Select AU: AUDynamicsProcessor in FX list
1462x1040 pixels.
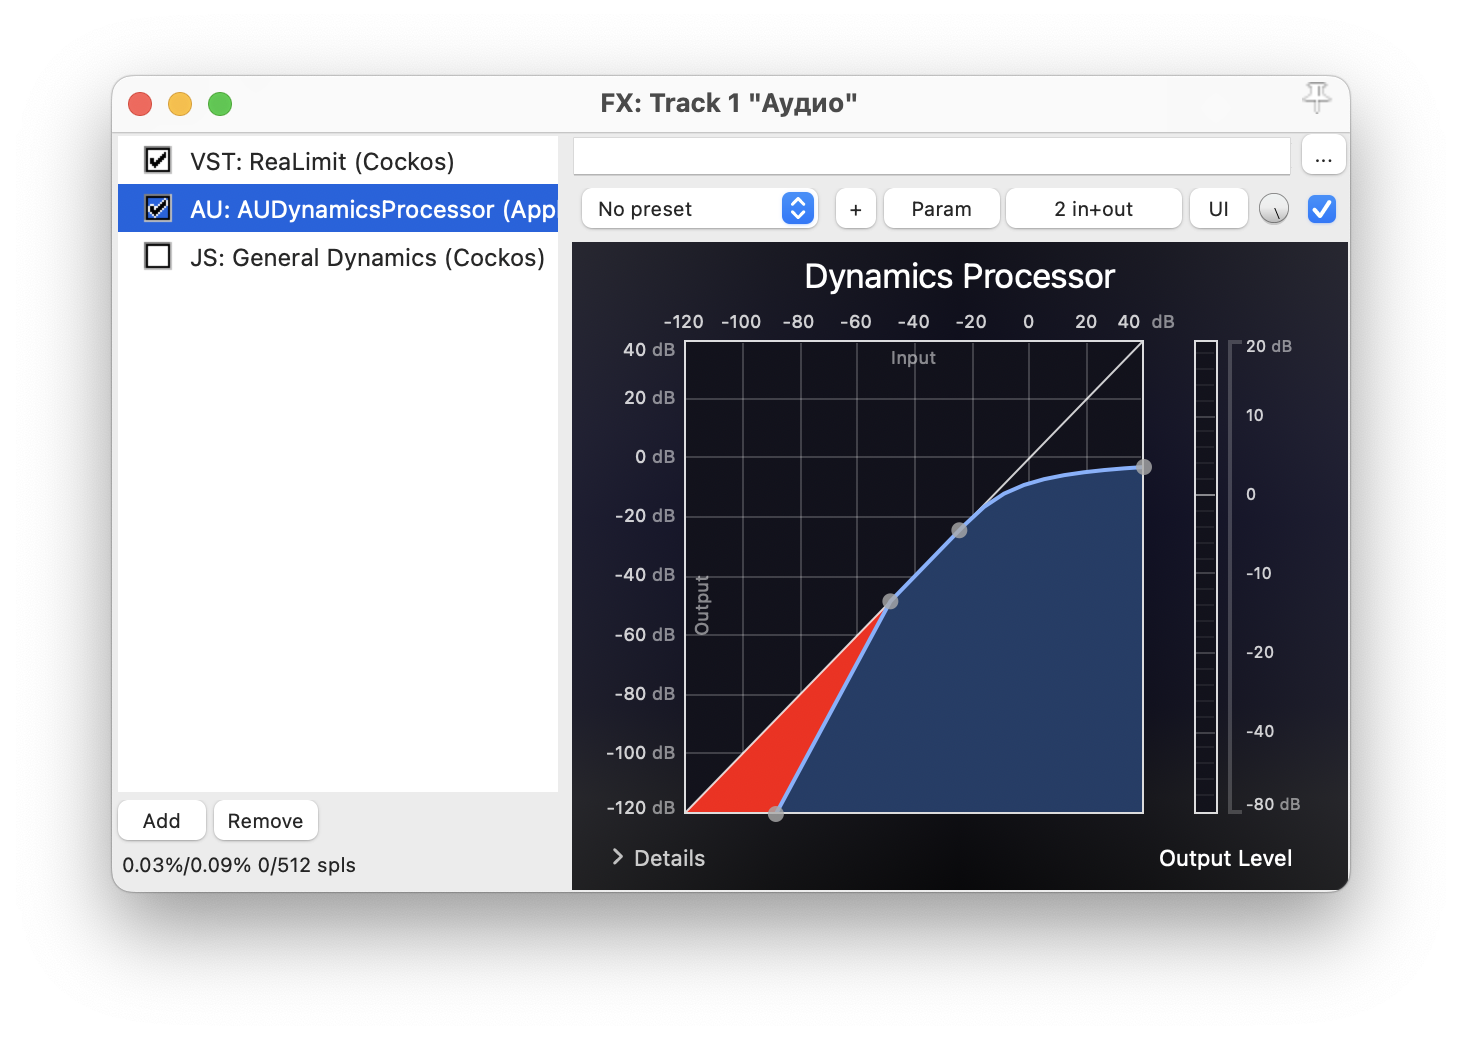click(x=338, y=208)
